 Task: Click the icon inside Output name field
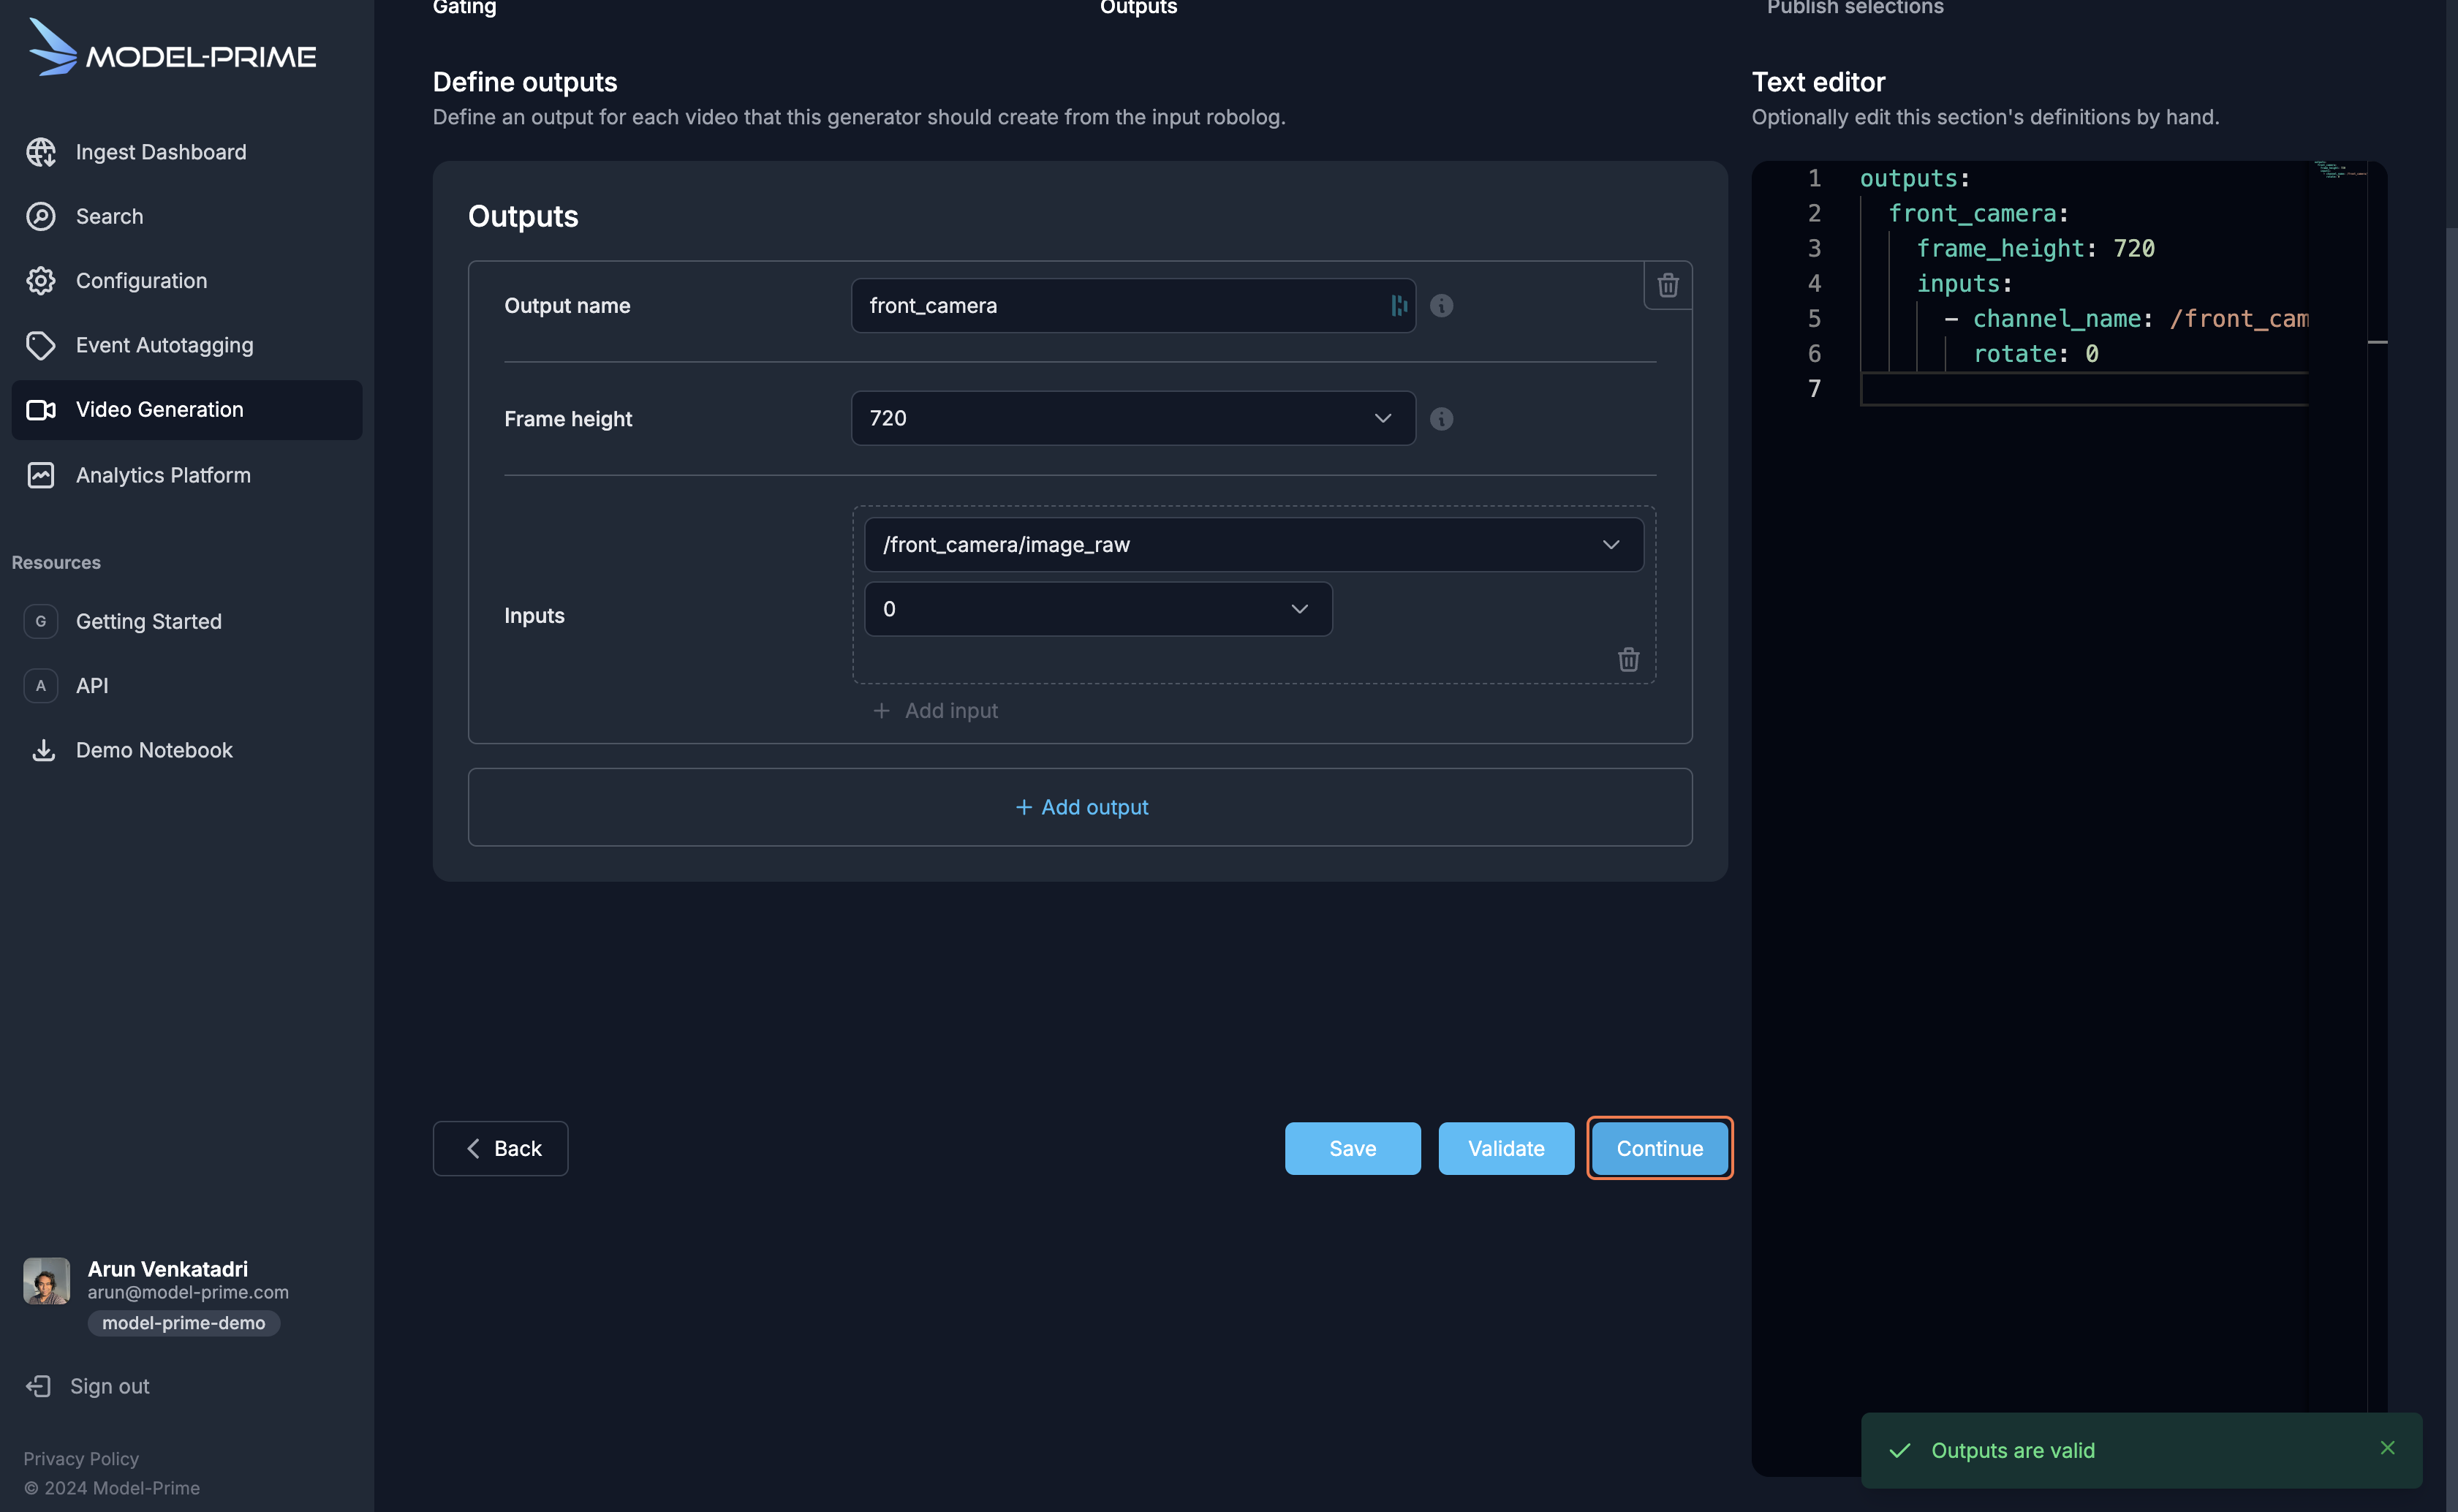[x=1398, y=305]
